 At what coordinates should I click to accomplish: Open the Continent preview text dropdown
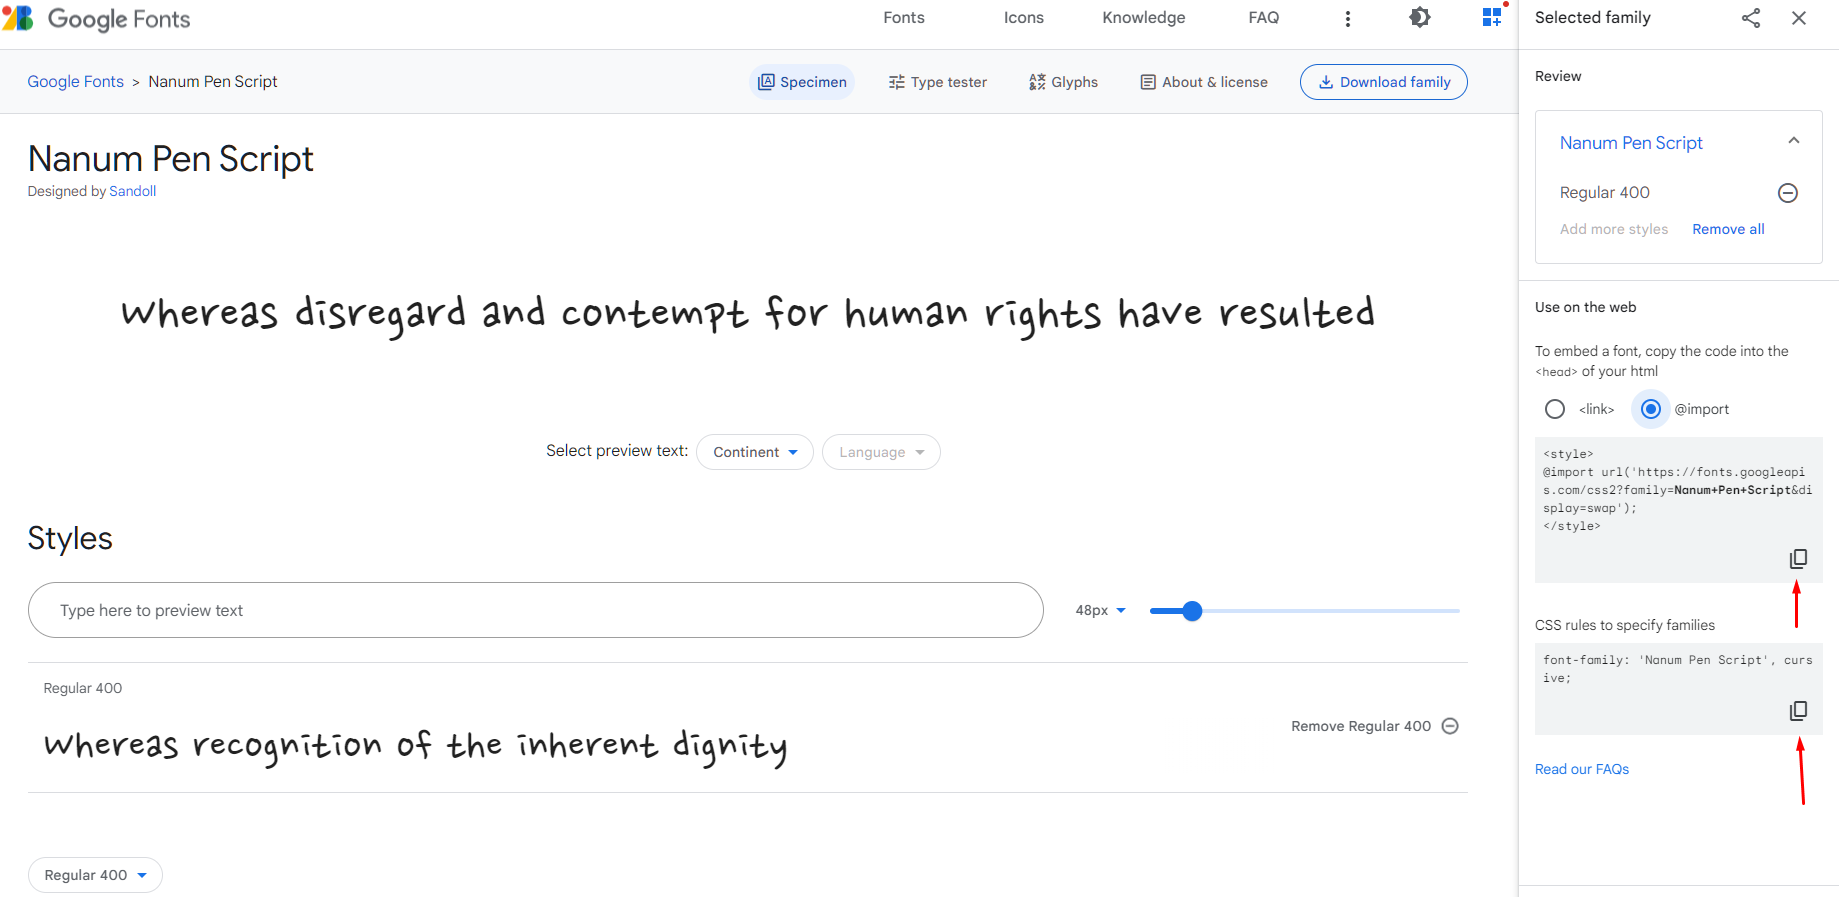(755, 452)
